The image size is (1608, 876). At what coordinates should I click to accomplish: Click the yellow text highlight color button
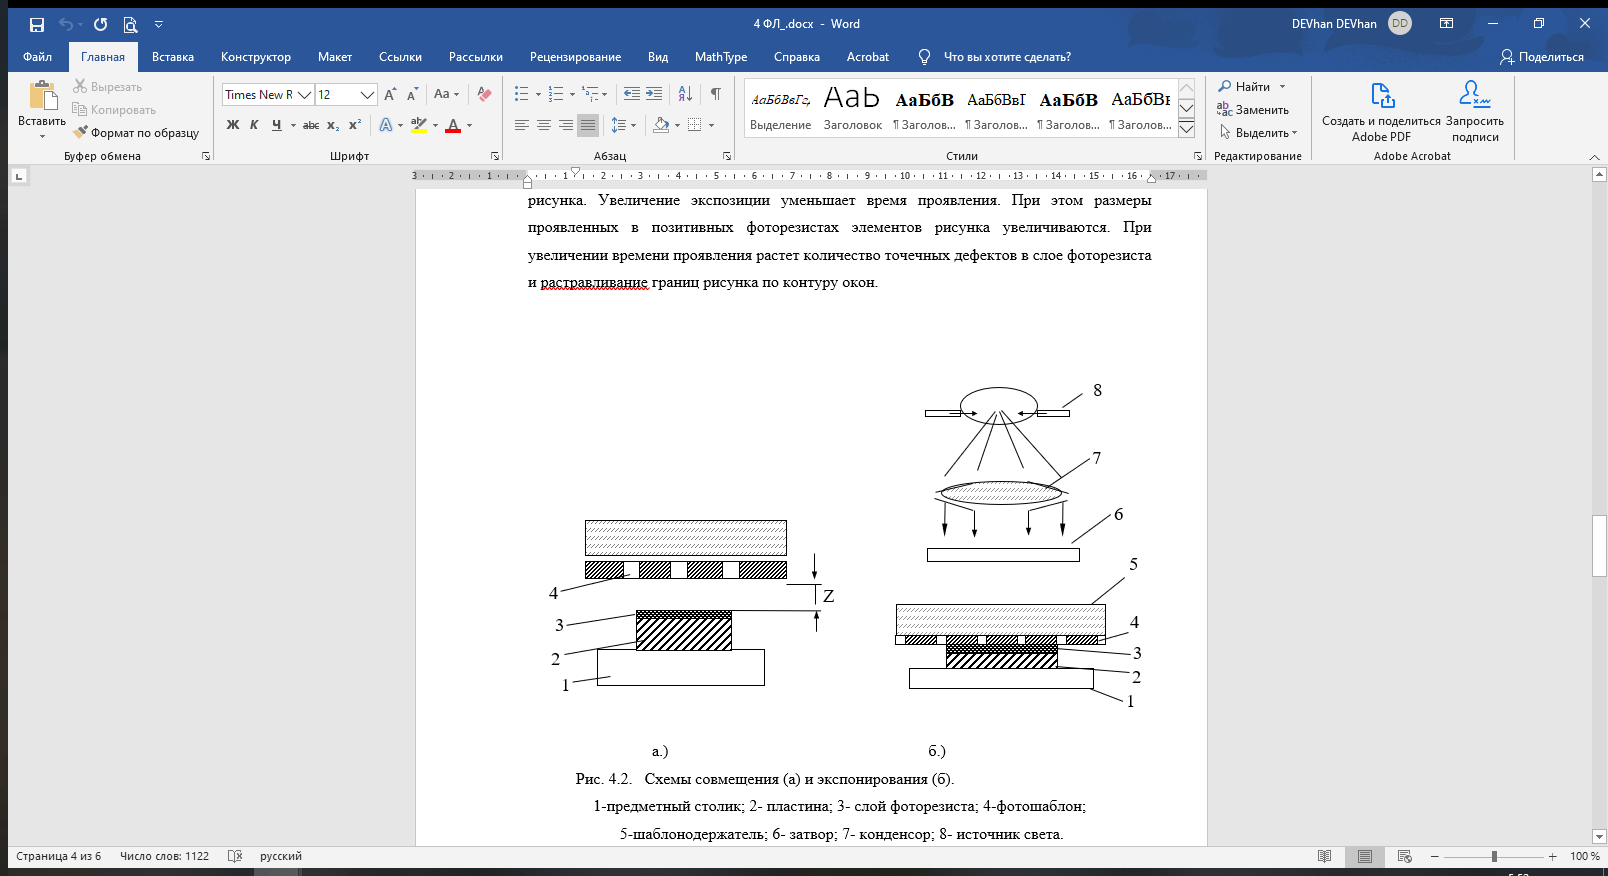(x=419, y=125)
